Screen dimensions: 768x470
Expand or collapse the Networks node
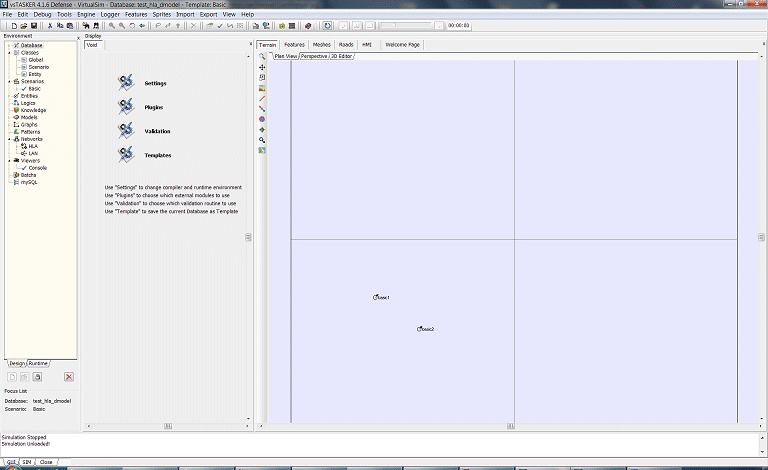coord(9,139)
